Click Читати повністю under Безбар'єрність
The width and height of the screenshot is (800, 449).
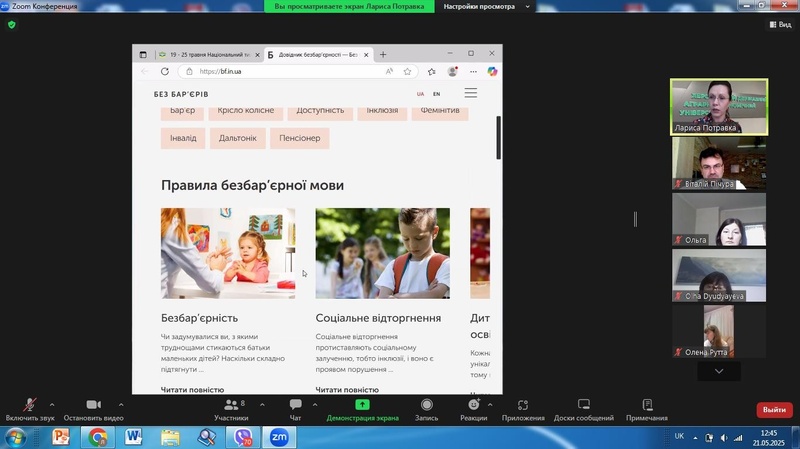[192, 389]
